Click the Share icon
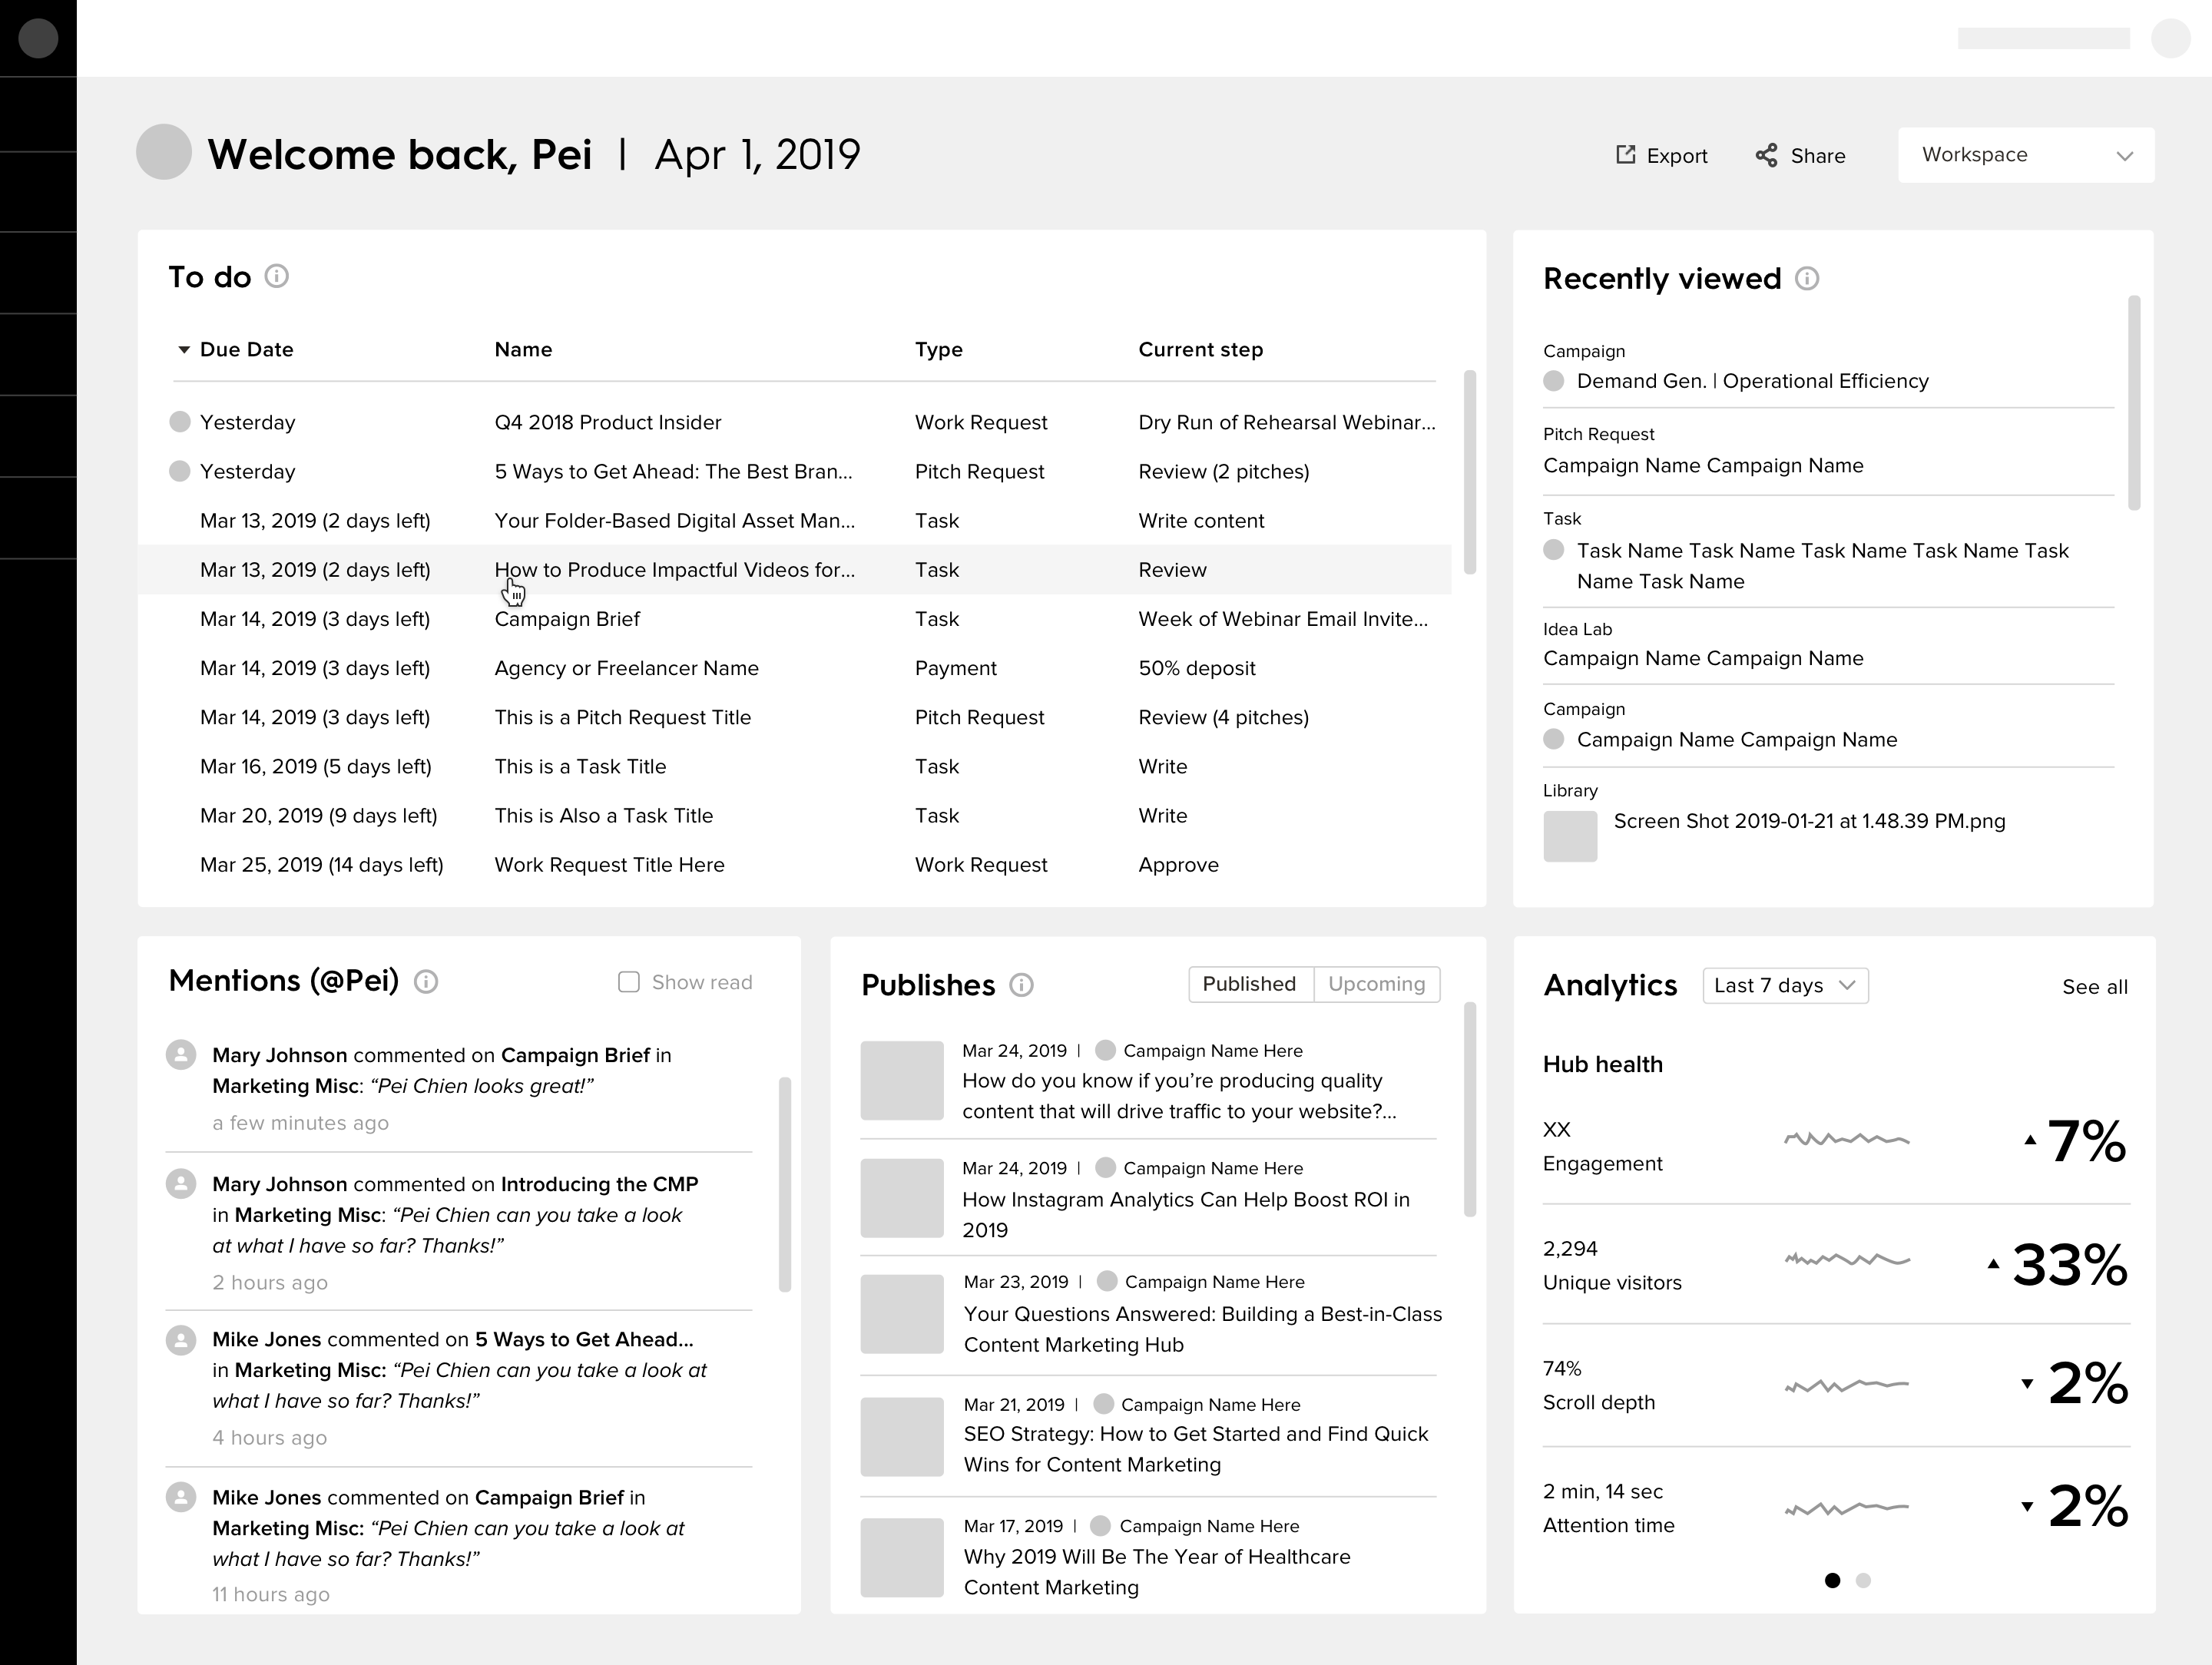Viewport: 2212px width, 1665px height. point(1767,155)
